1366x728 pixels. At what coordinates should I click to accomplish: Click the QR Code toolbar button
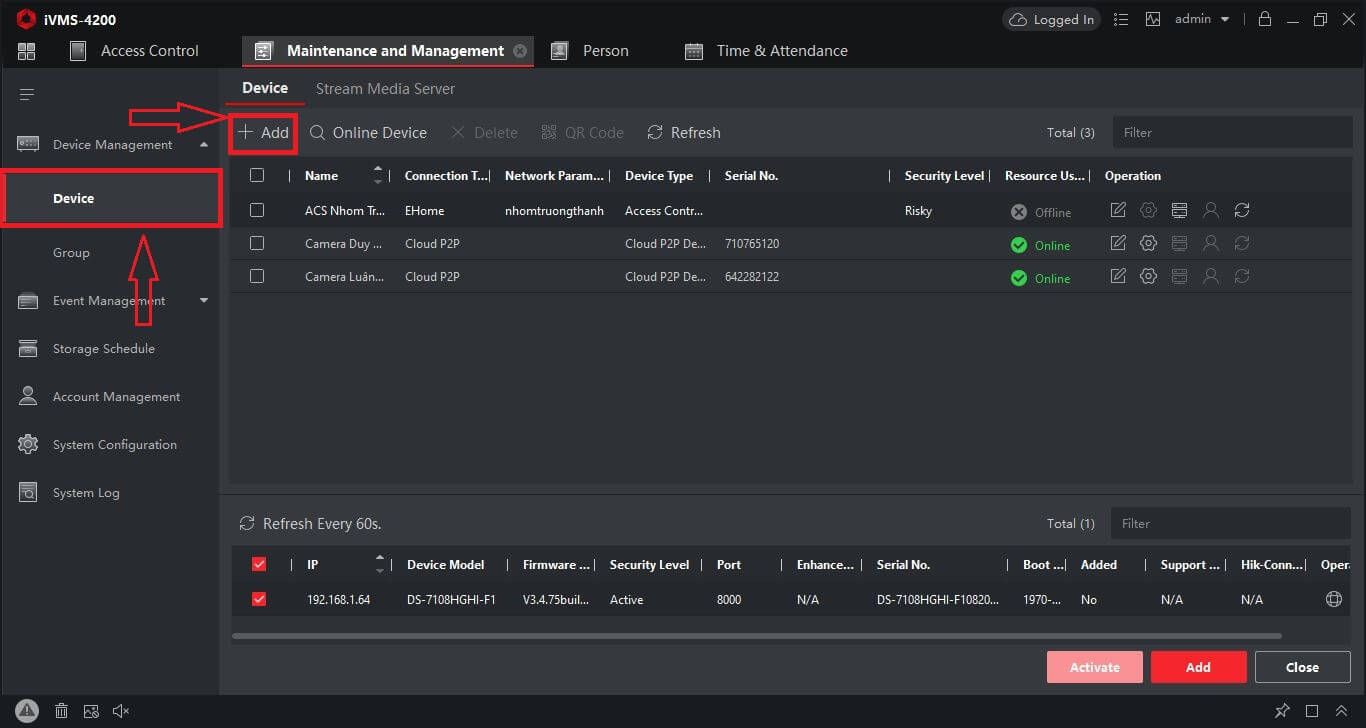[582, 132]
